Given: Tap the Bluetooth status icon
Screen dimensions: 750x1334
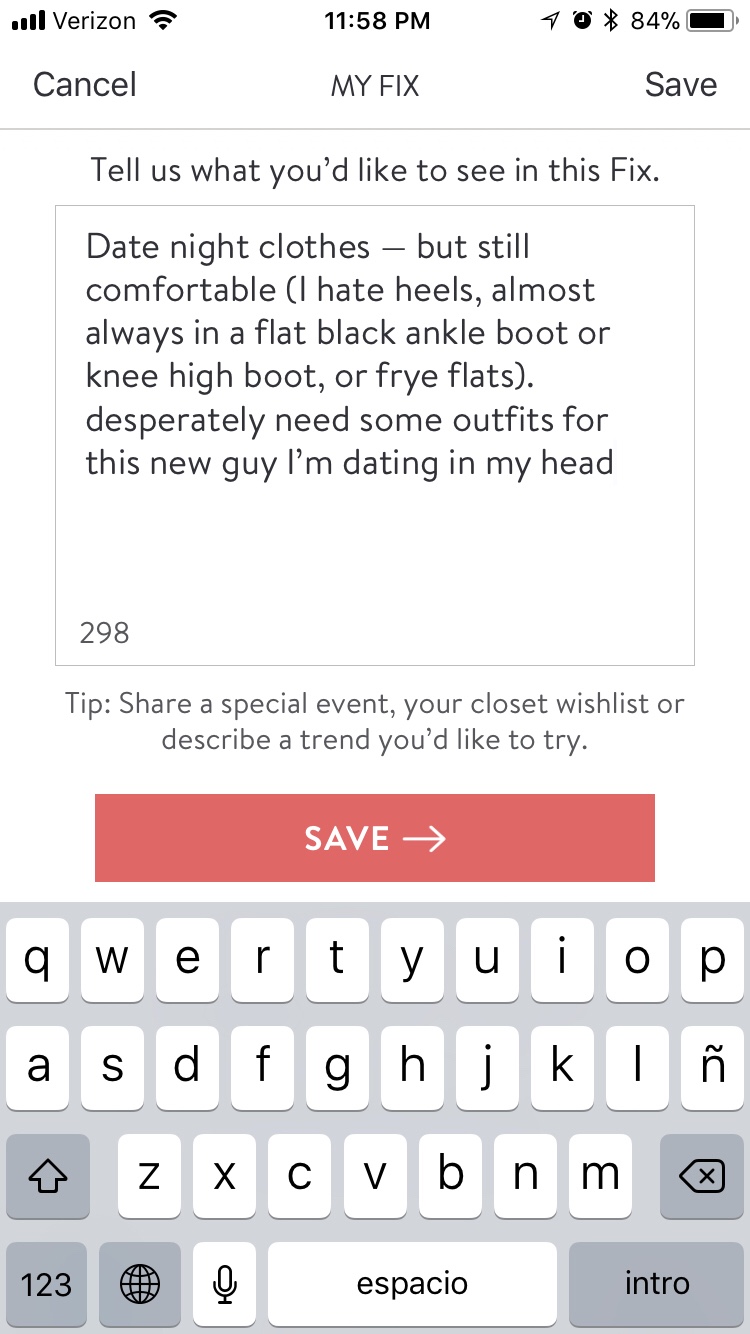Looking at the screenshot, I should click(x=611, y=21).
